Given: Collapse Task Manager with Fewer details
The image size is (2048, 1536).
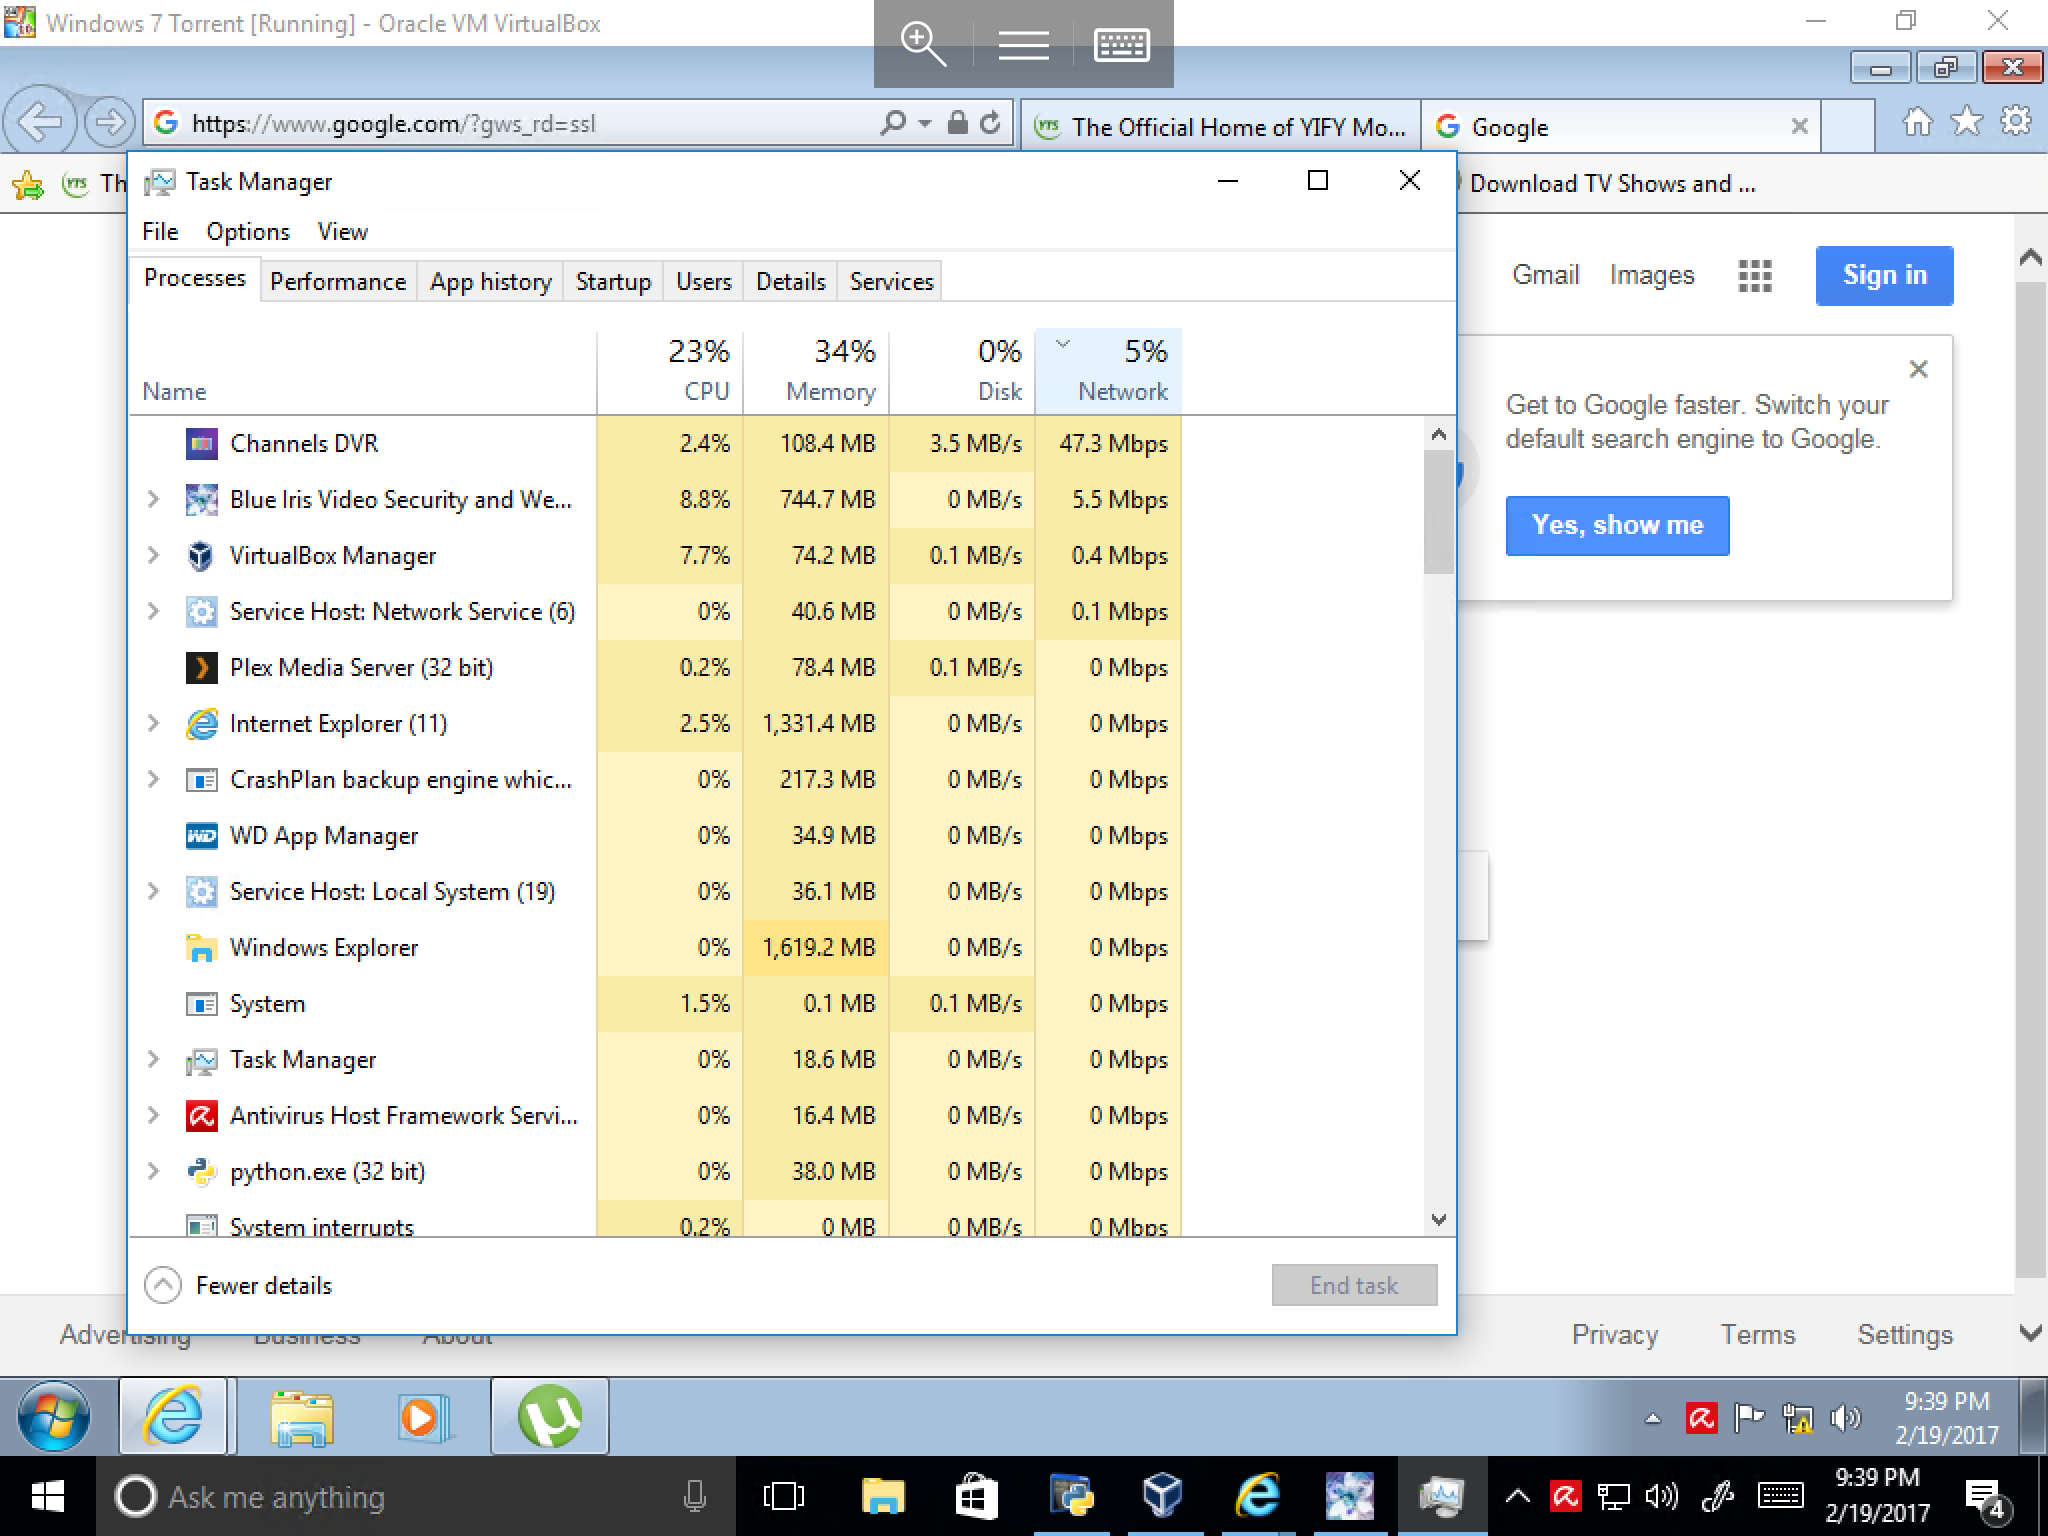Looking at the screenshot, I should pyautogui.click(x=238, y=1285).
